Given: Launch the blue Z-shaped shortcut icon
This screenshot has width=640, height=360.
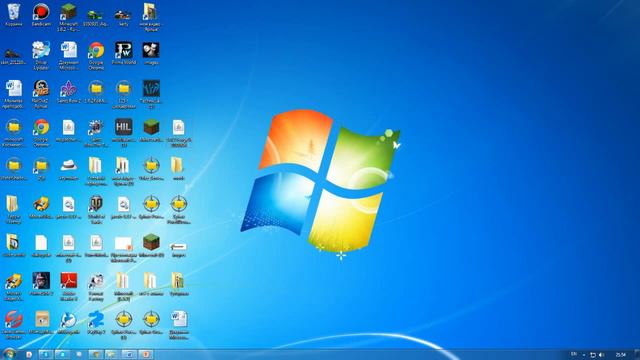Looking at the screenshot, I should 96,319.
